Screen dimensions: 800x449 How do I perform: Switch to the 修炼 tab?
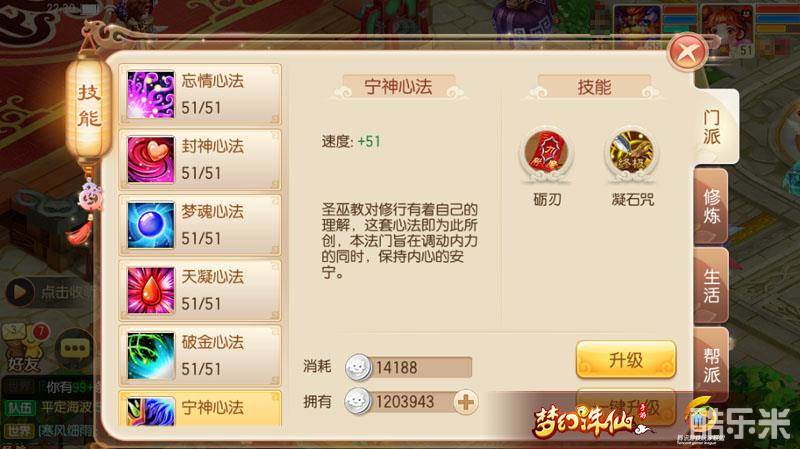(711, 206)
